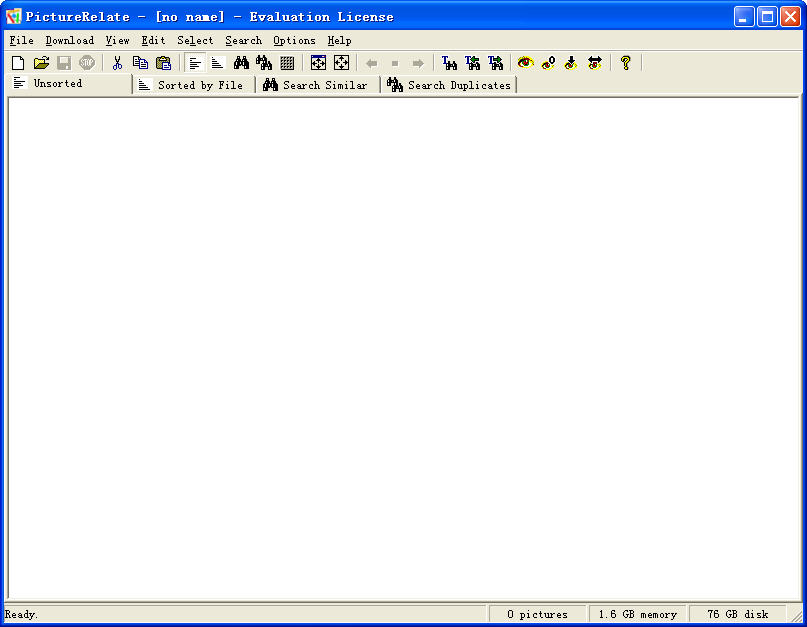Click the yellow question mark Help icon
Image resolution: width=807 pixels, height=627 pixels.
click(625, 63)
